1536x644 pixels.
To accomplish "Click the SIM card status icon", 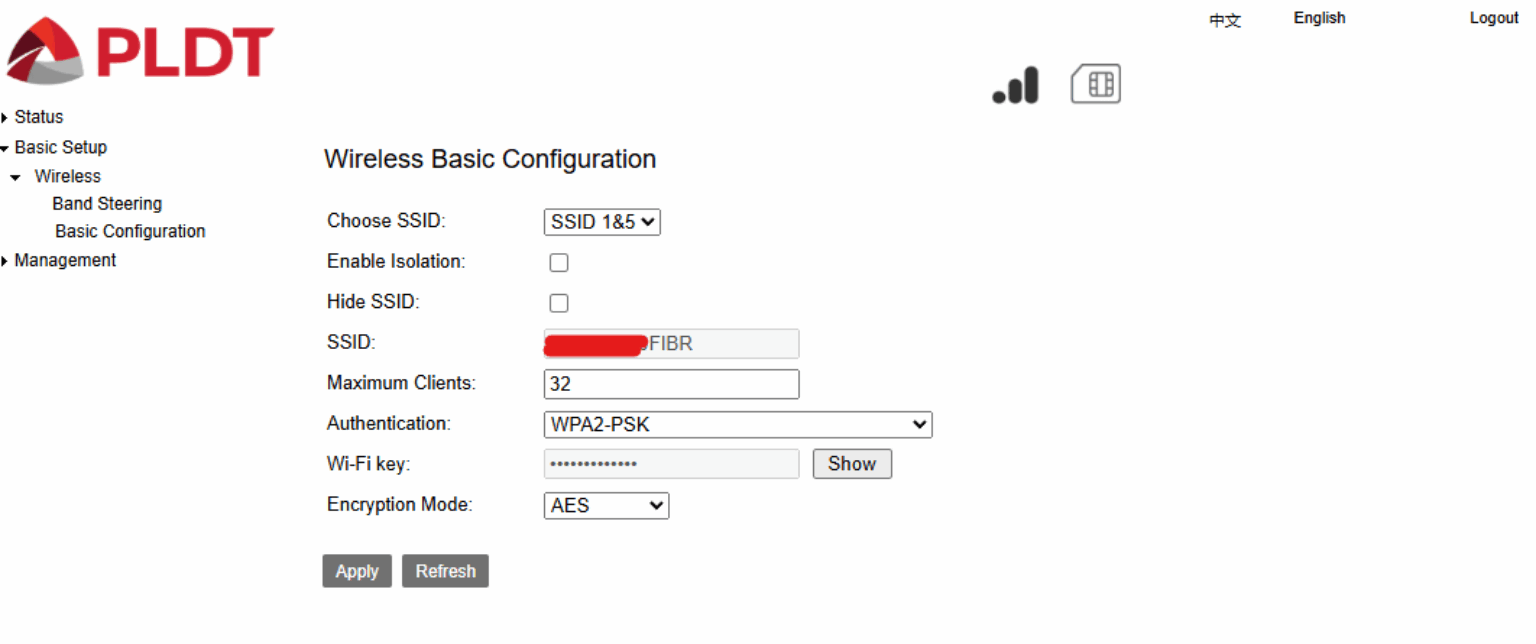I will click(1095, 84).
